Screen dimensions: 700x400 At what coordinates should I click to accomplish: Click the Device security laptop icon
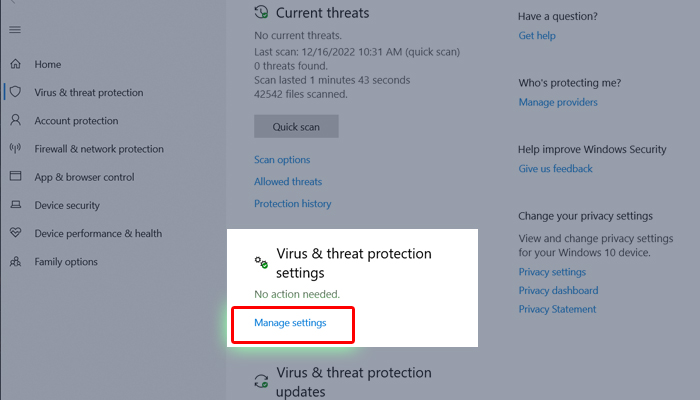(15, 205)
